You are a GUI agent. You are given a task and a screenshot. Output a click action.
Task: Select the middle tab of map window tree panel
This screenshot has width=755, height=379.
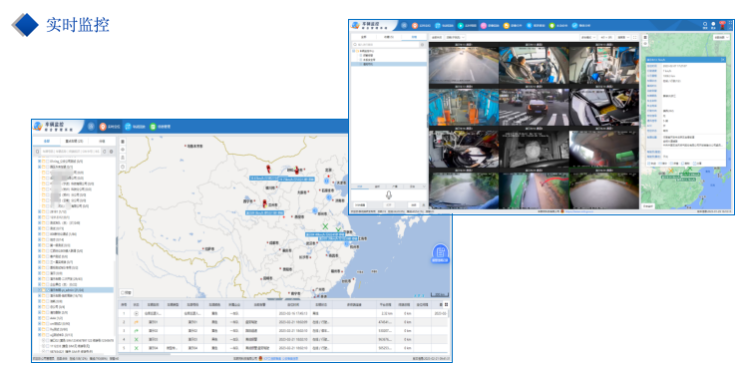coord(74,141)
